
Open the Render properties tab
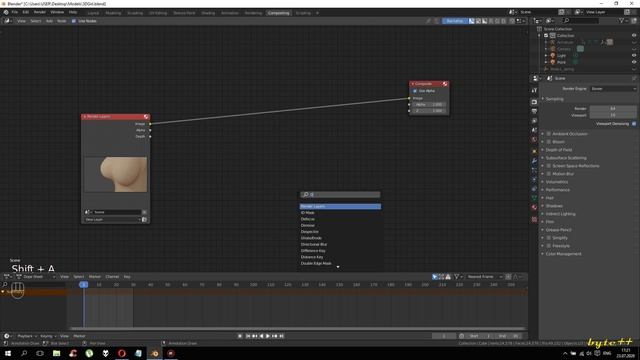(534, 102)
